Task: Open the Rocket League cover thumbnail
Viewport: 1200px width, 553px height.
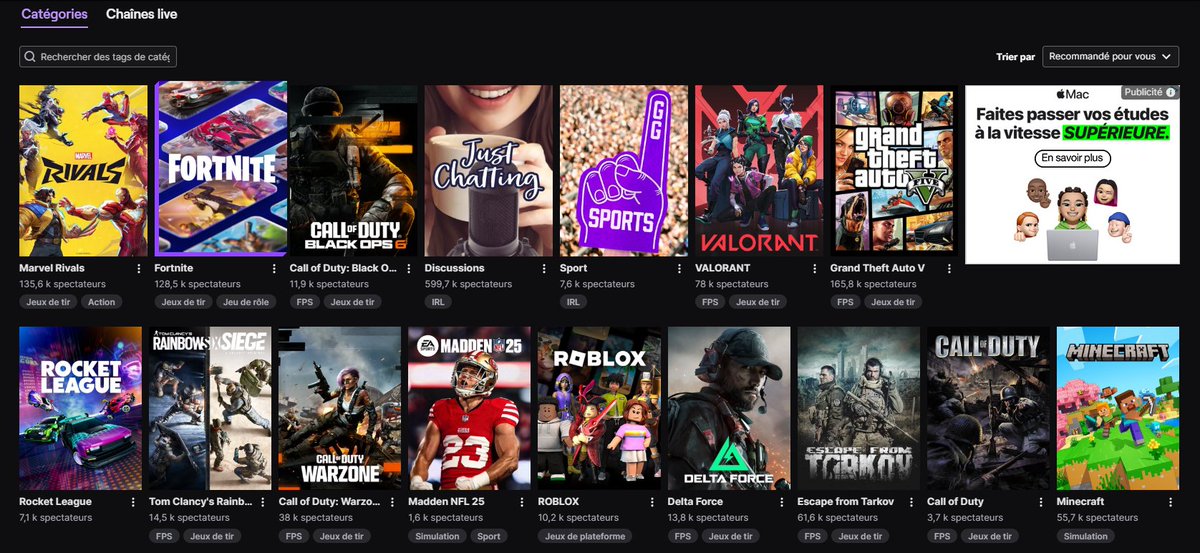Action: click(x=80, y=408)
